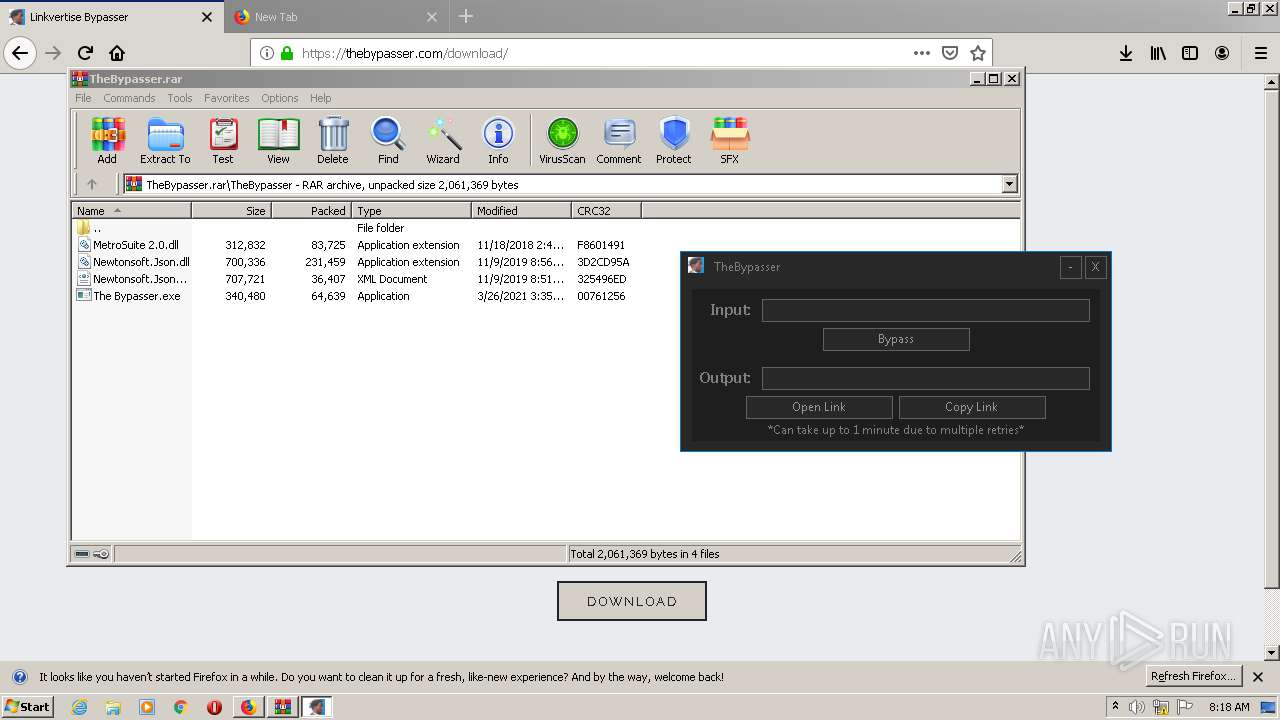Open the page actions three-dot menu
The image size is (1280, 720).
pos(922,53)
